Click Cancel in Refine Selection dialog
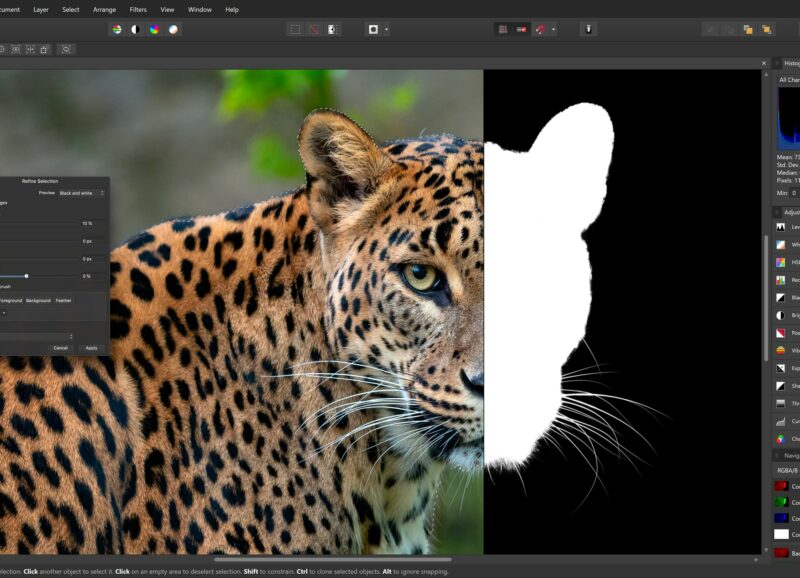This screenshot has height=578, width=800. point(61,348)
